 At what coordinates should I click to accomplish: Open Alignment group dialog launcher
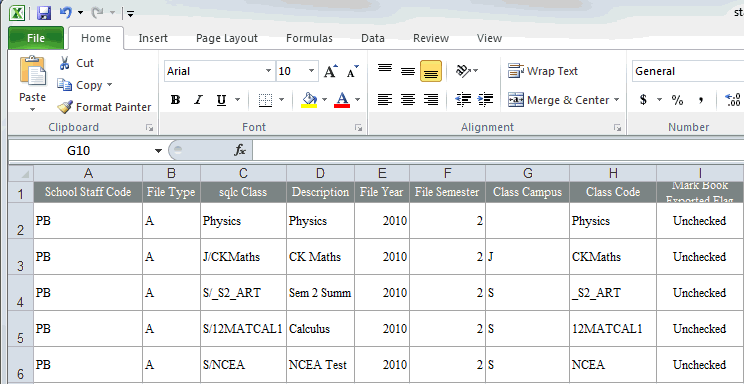click(x=617, y=127)
